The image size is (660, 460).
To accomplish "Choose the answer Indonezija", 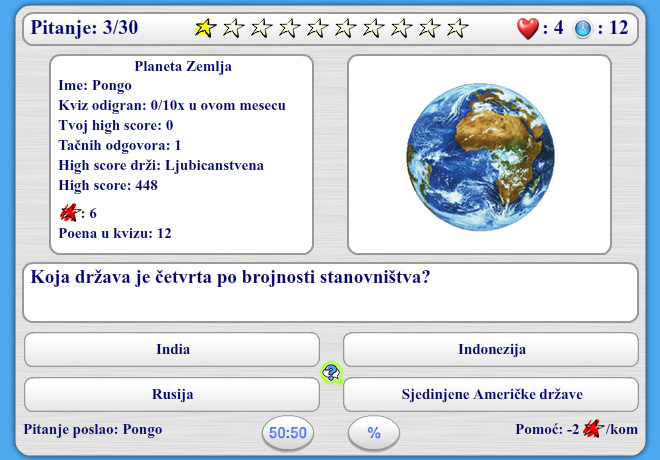I will pyautogui.click(x=491, y=349).
